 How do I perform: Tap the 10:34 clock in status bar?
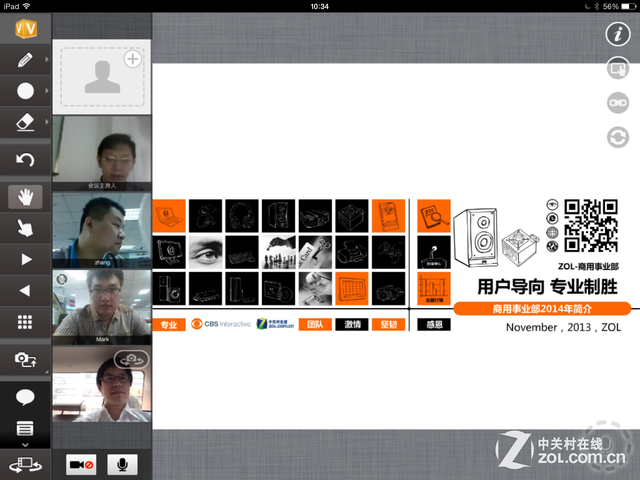pyautogui.click(x=320, y=6)
